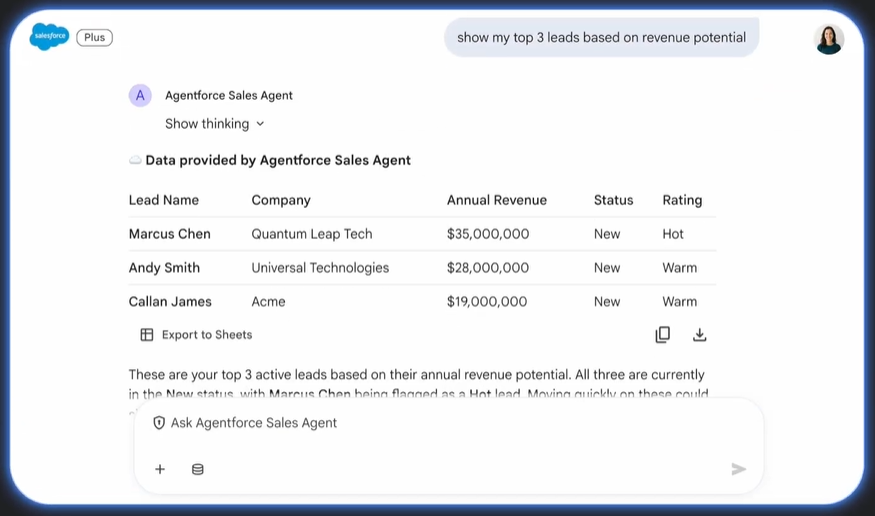Click company Quantum Leap Tech
The height and width of the screenshot is (516, 875).
point(311,234)
